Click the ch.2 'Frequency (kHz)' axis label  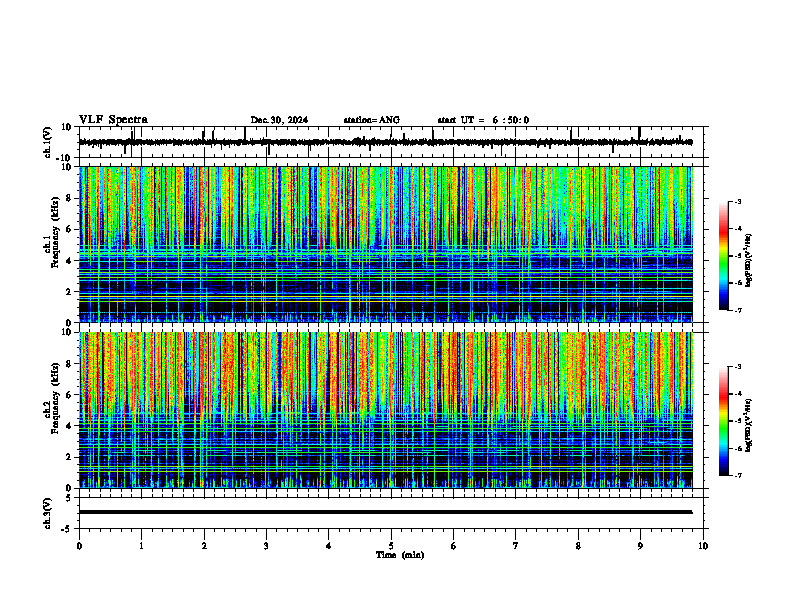coord(56,398)
